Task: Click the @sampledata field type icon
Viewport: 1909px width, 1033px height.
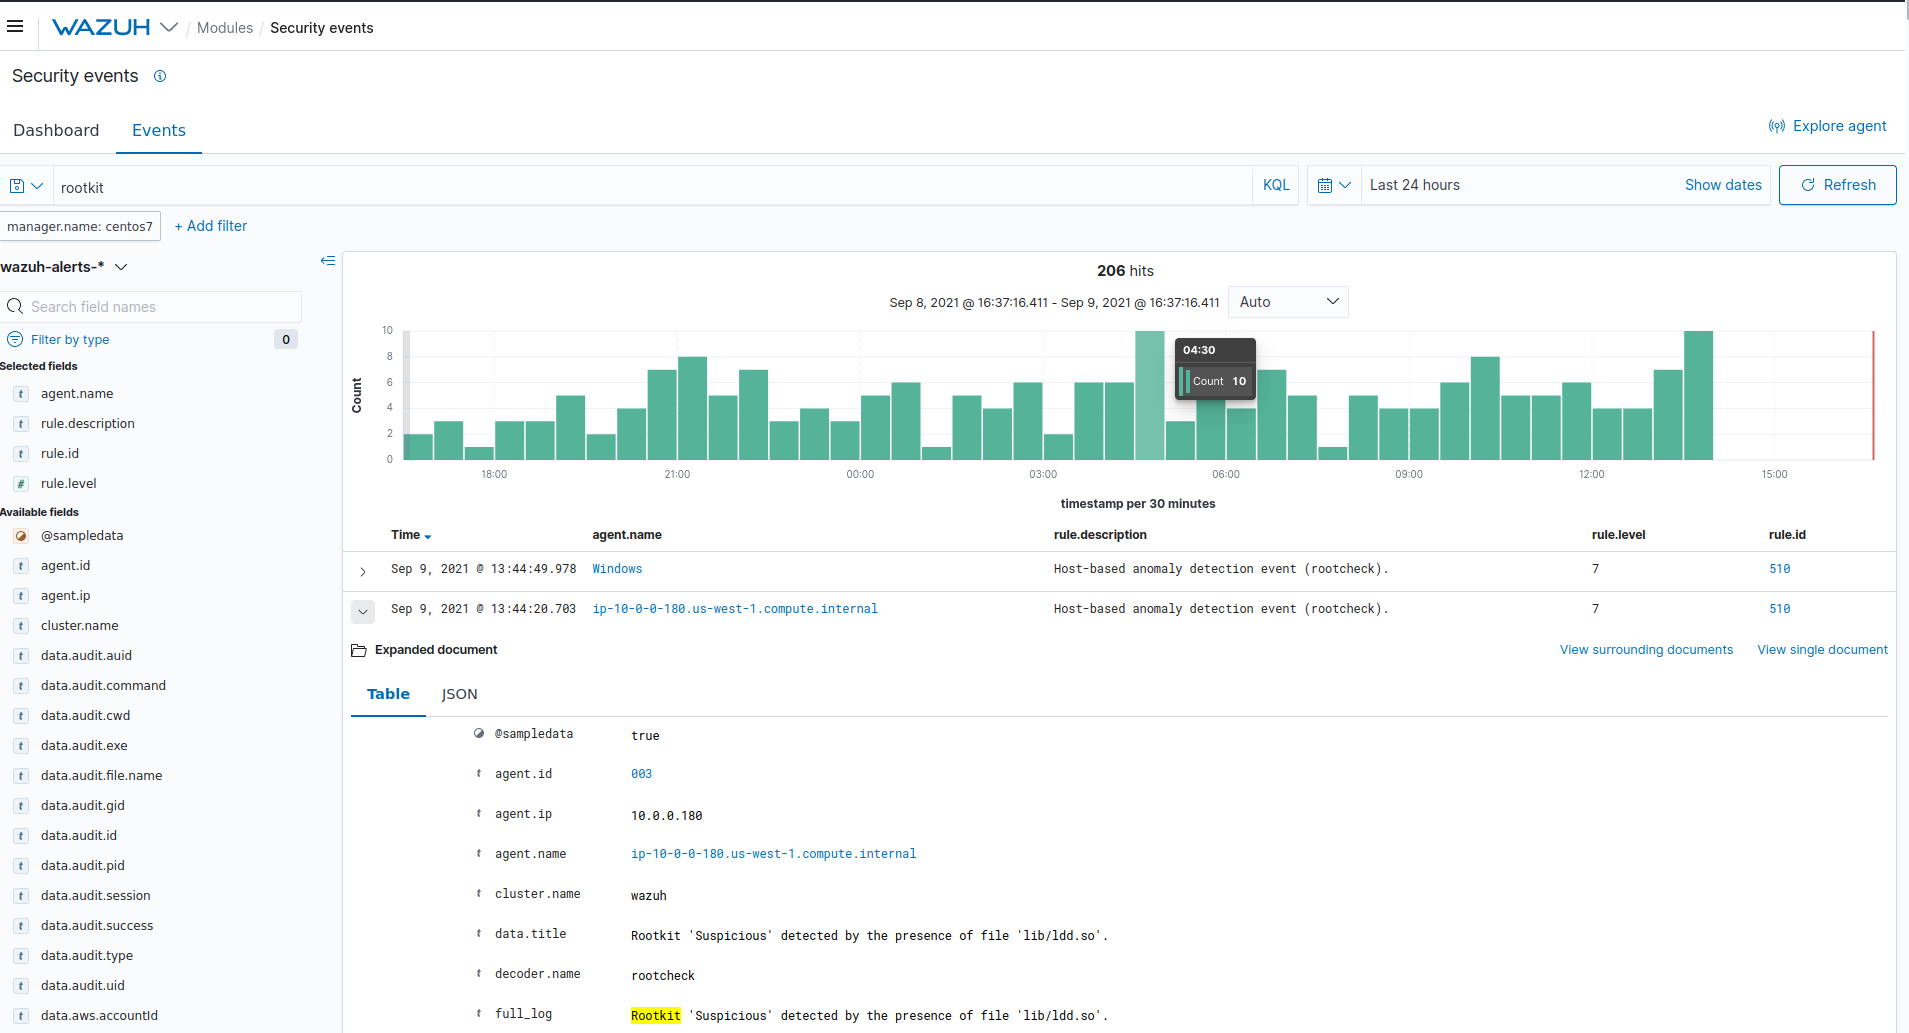Action: coord(21,536)
